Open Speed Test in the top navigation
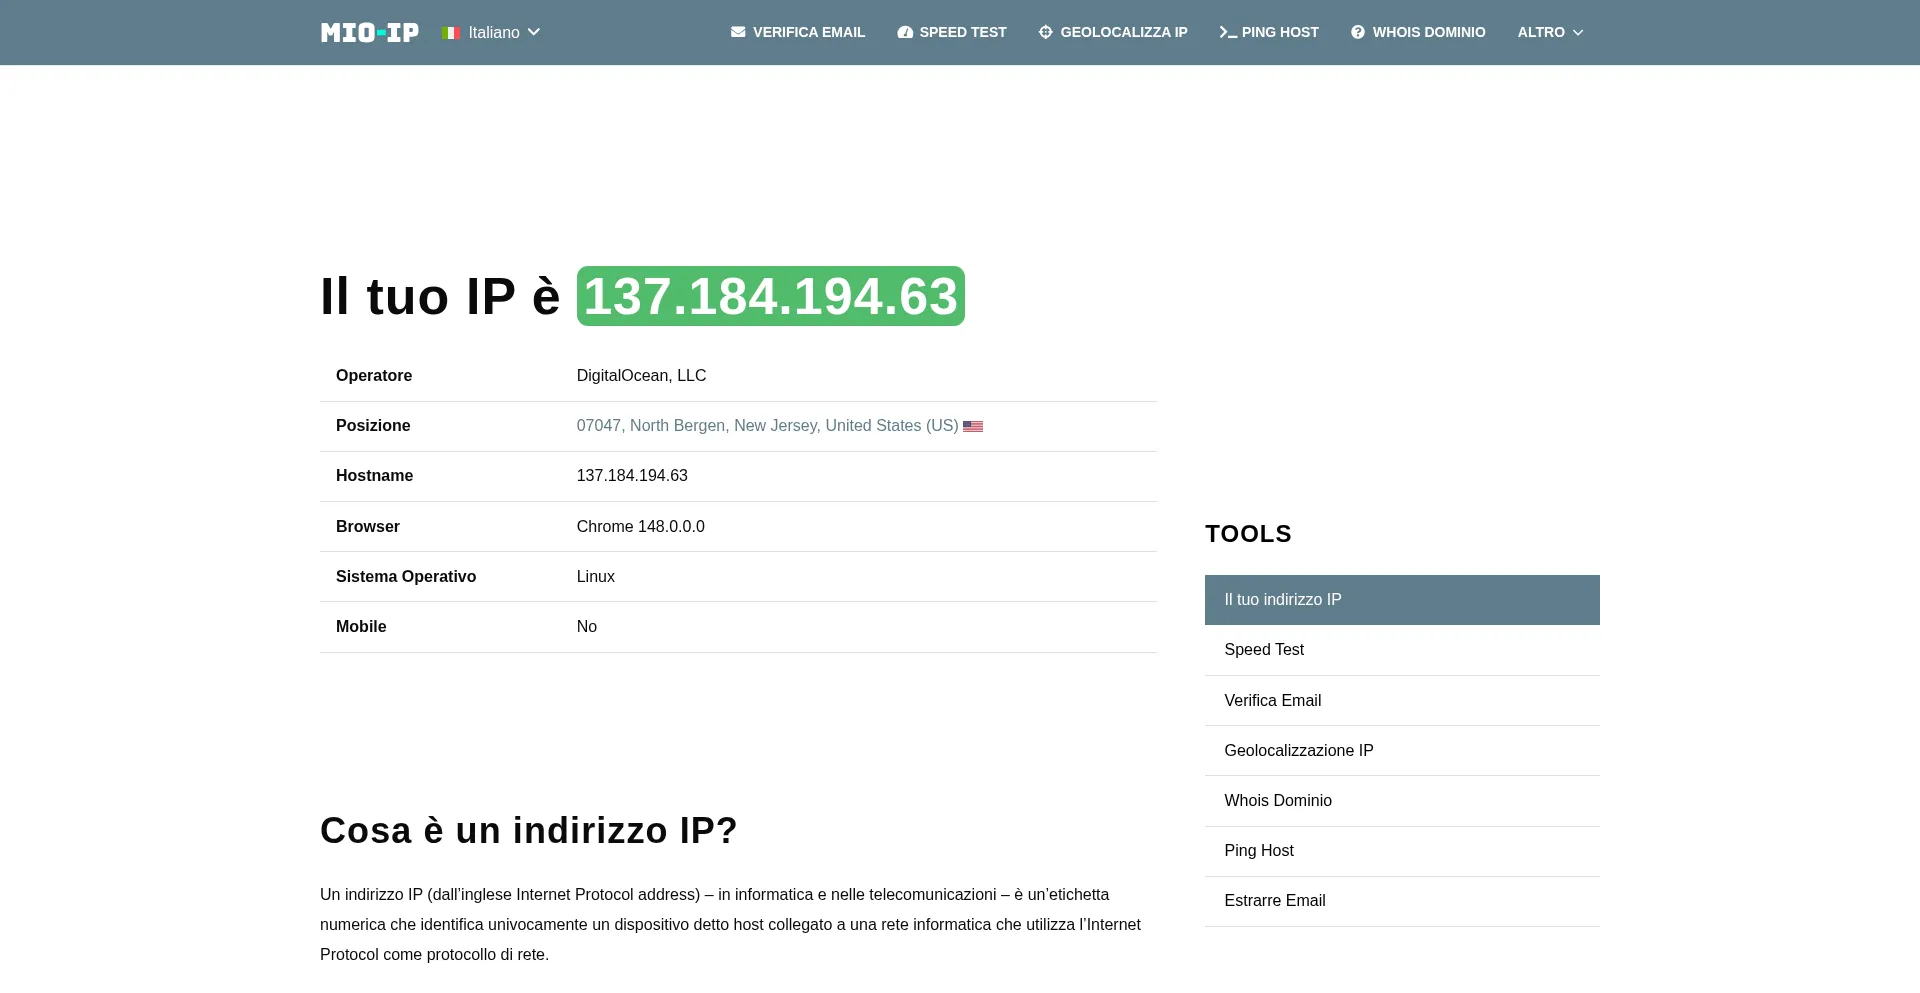This screenshot has width=1920, height=993. coord(952,32)
